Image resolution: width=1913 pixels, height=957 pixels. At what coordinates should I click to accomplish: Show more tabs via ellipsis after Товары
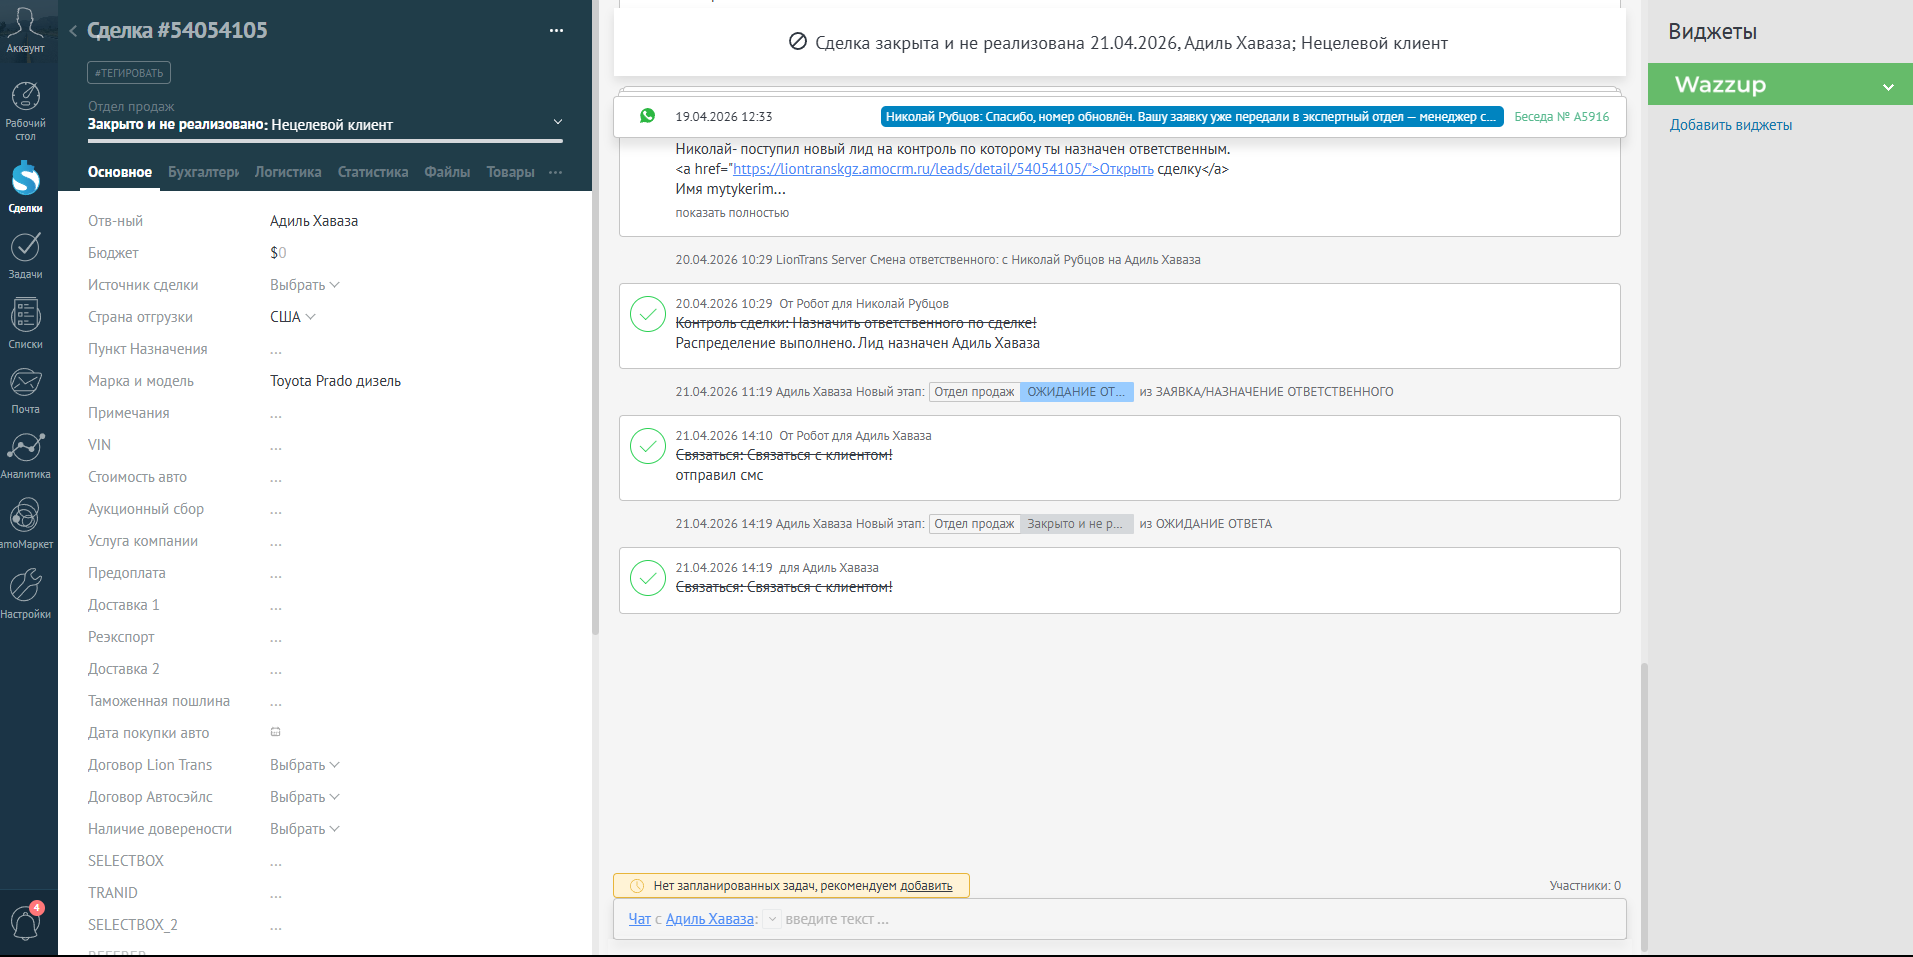point(556,172)
